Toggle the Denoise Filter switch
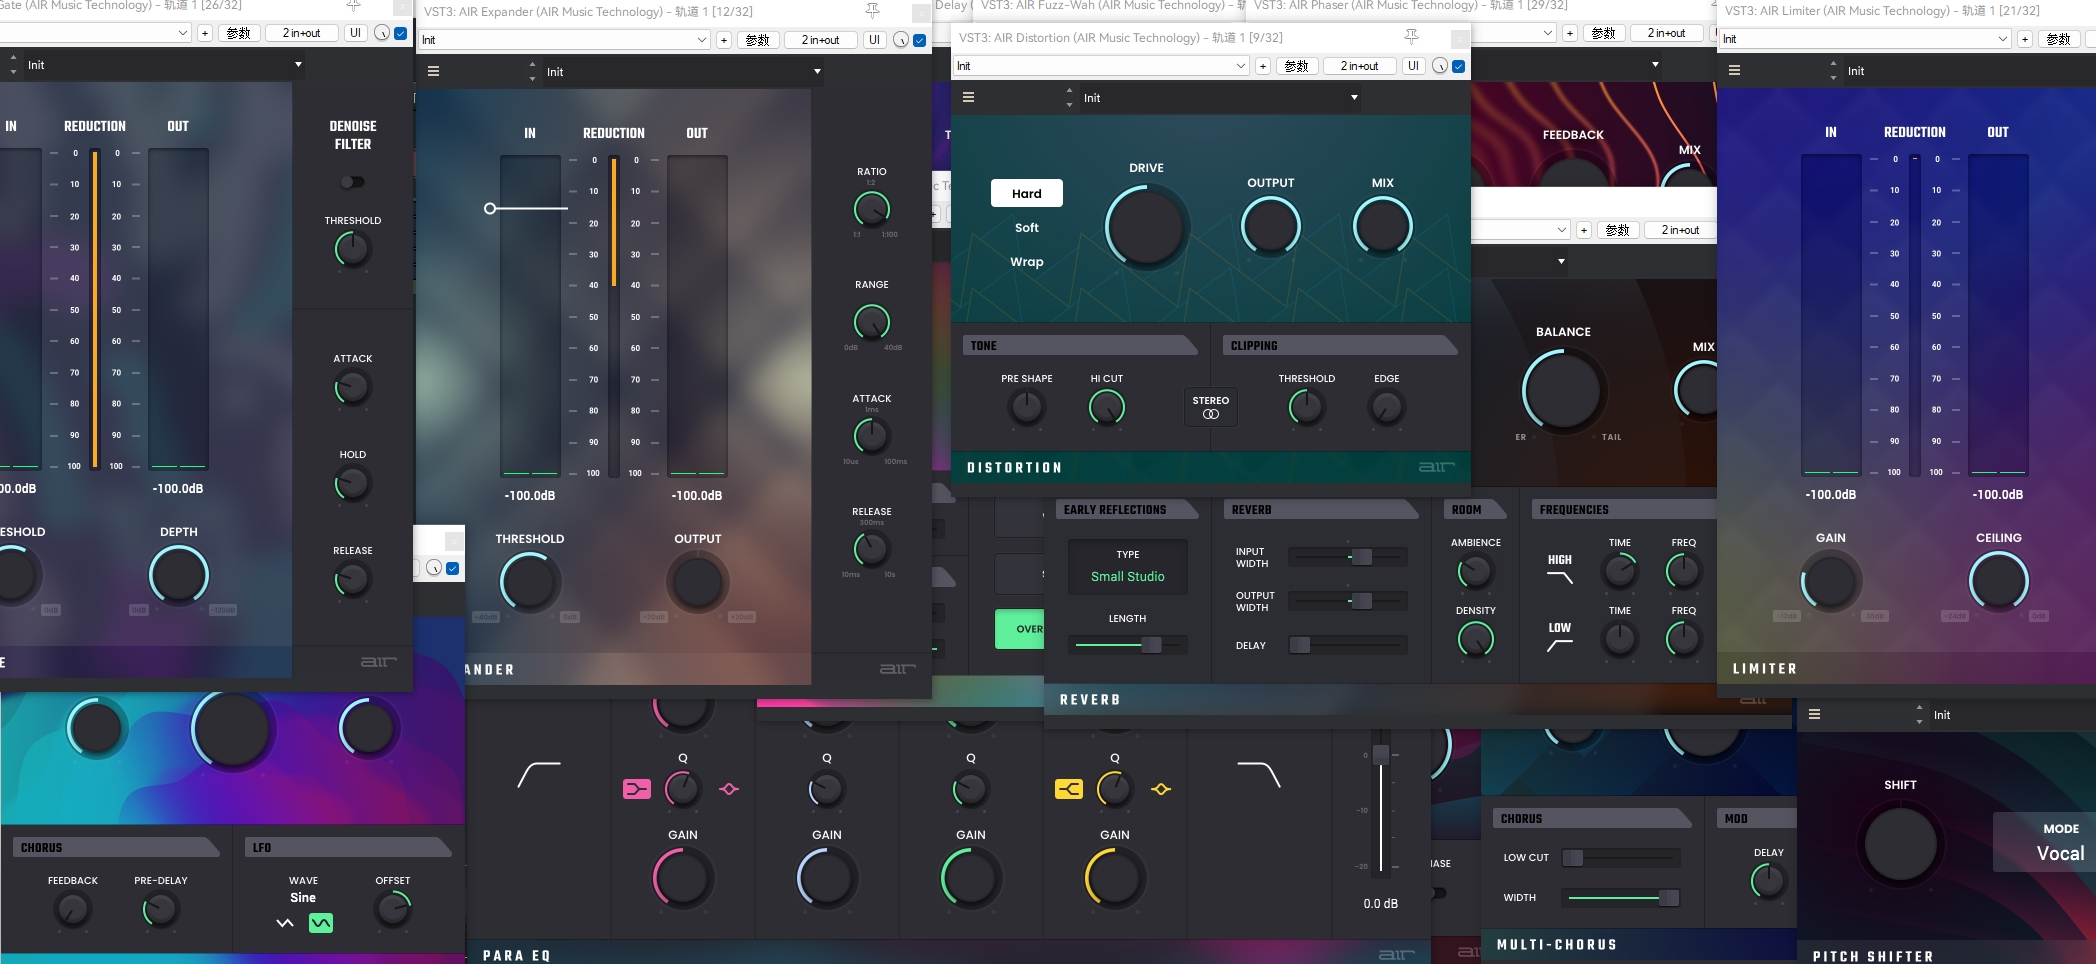This screenshot has height=964, width=2096. pos(352,182)
